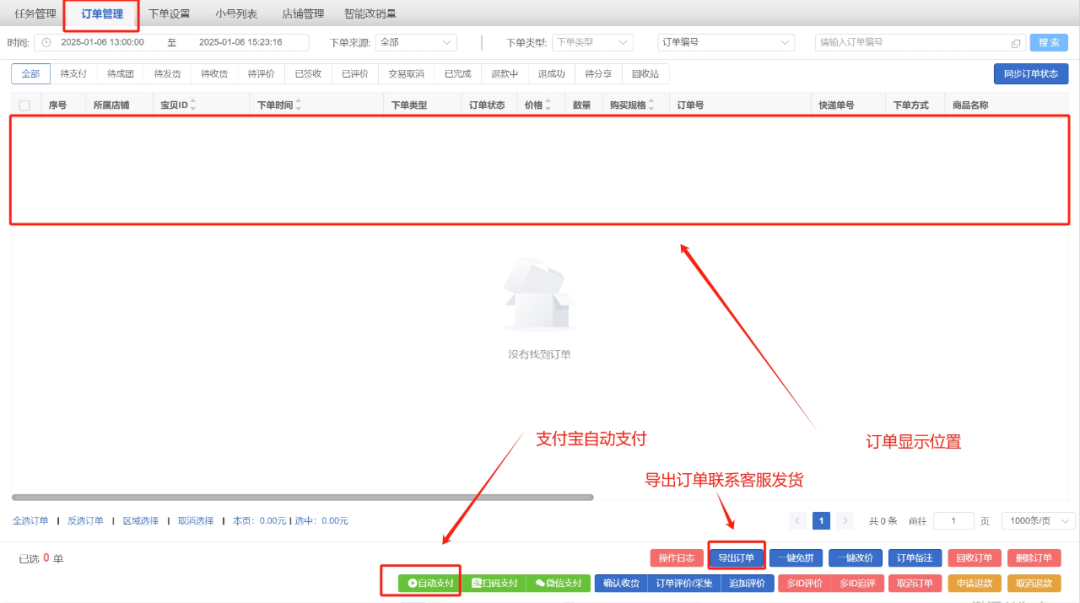Click the 全选订单 link at bottom left
Viewport: 1080px width, 603px height.
pyautogui.click(x=30, y=520)
